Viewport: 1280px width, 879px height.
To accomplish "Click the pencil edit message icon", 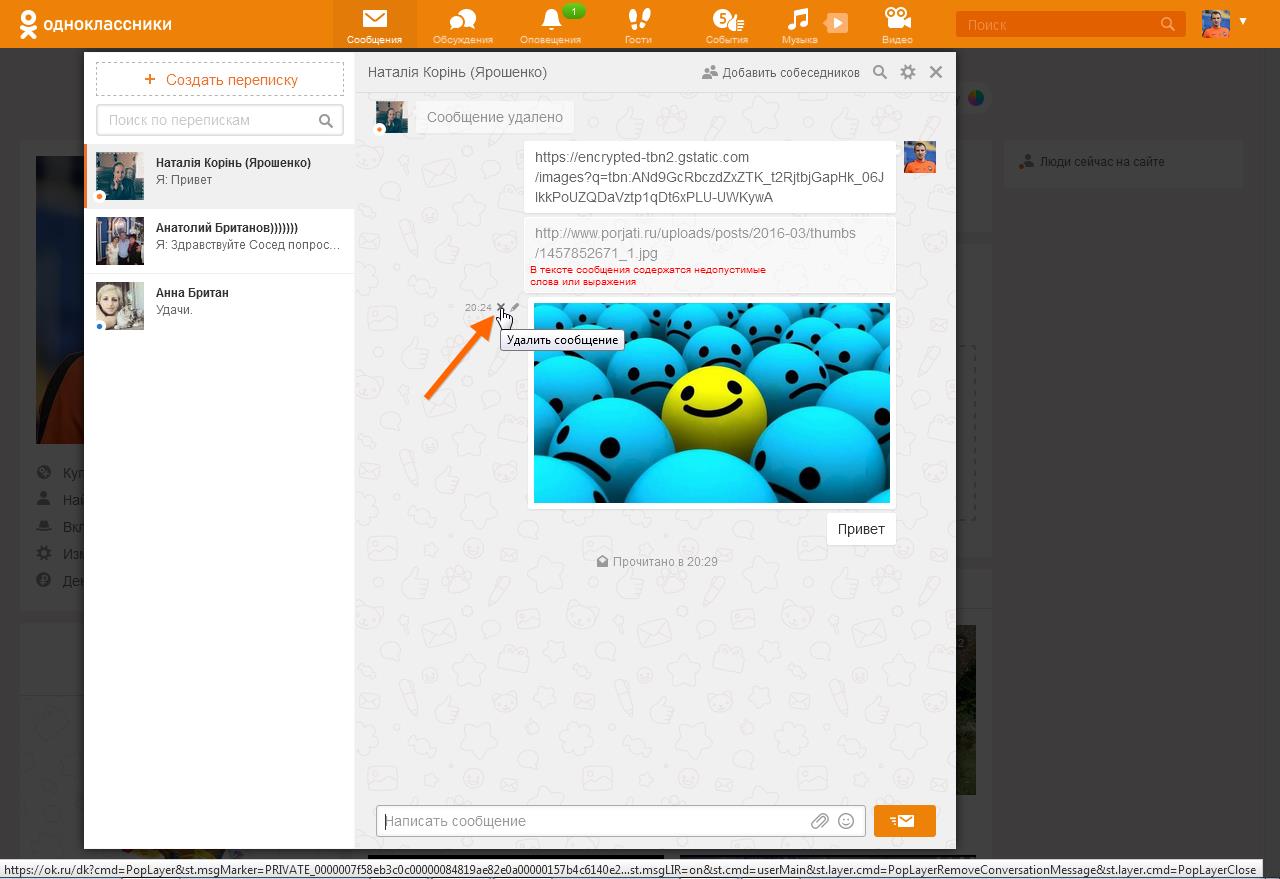I will (x=515, y=308).
